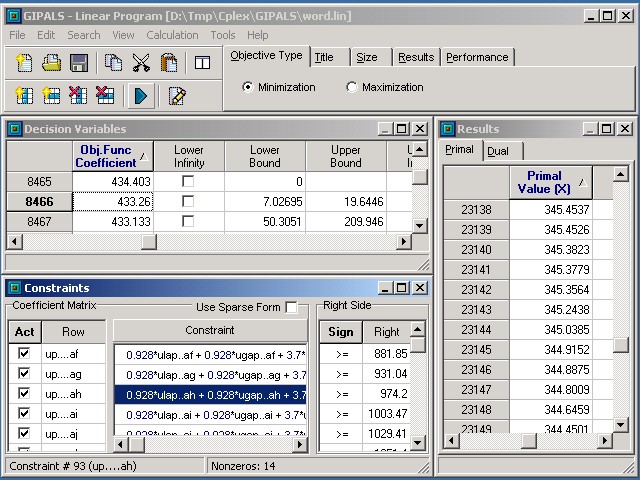Click Results list scroll-down arrow
The image size is (640, 480).
tap(621, 425)
